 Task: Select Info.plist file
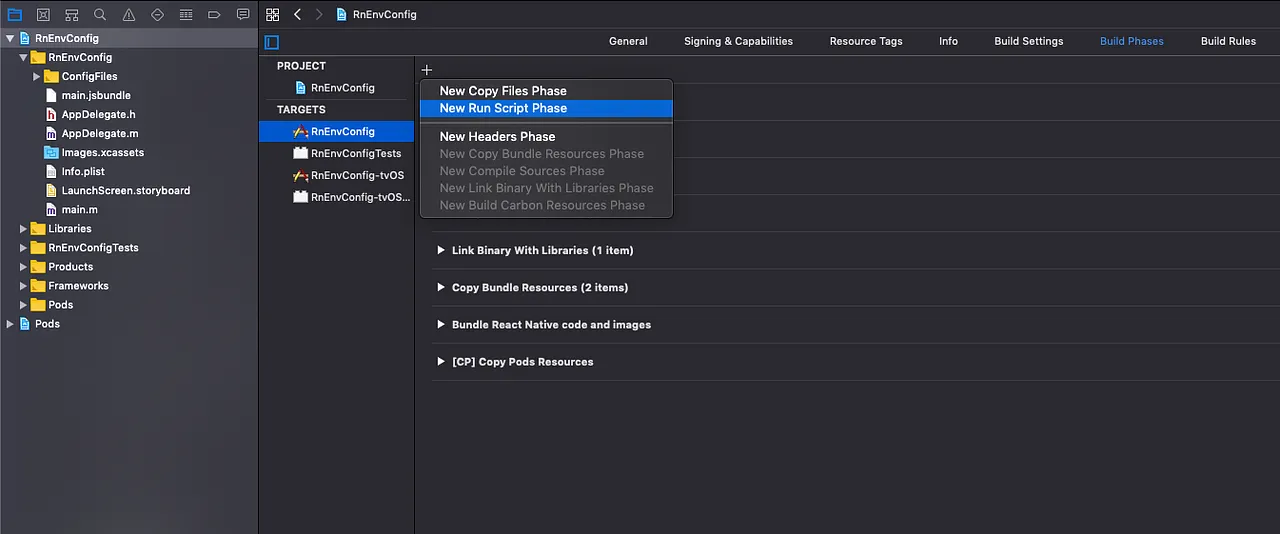[83, 172]
